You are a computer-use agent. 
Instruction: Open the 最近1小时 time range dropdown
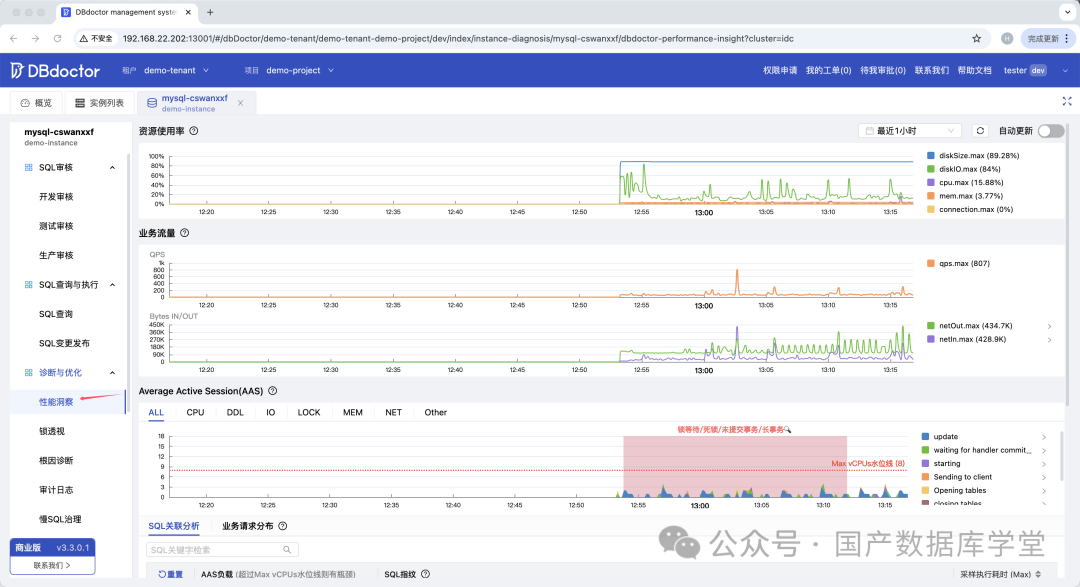pyautogui.click(x=910, y=131)
